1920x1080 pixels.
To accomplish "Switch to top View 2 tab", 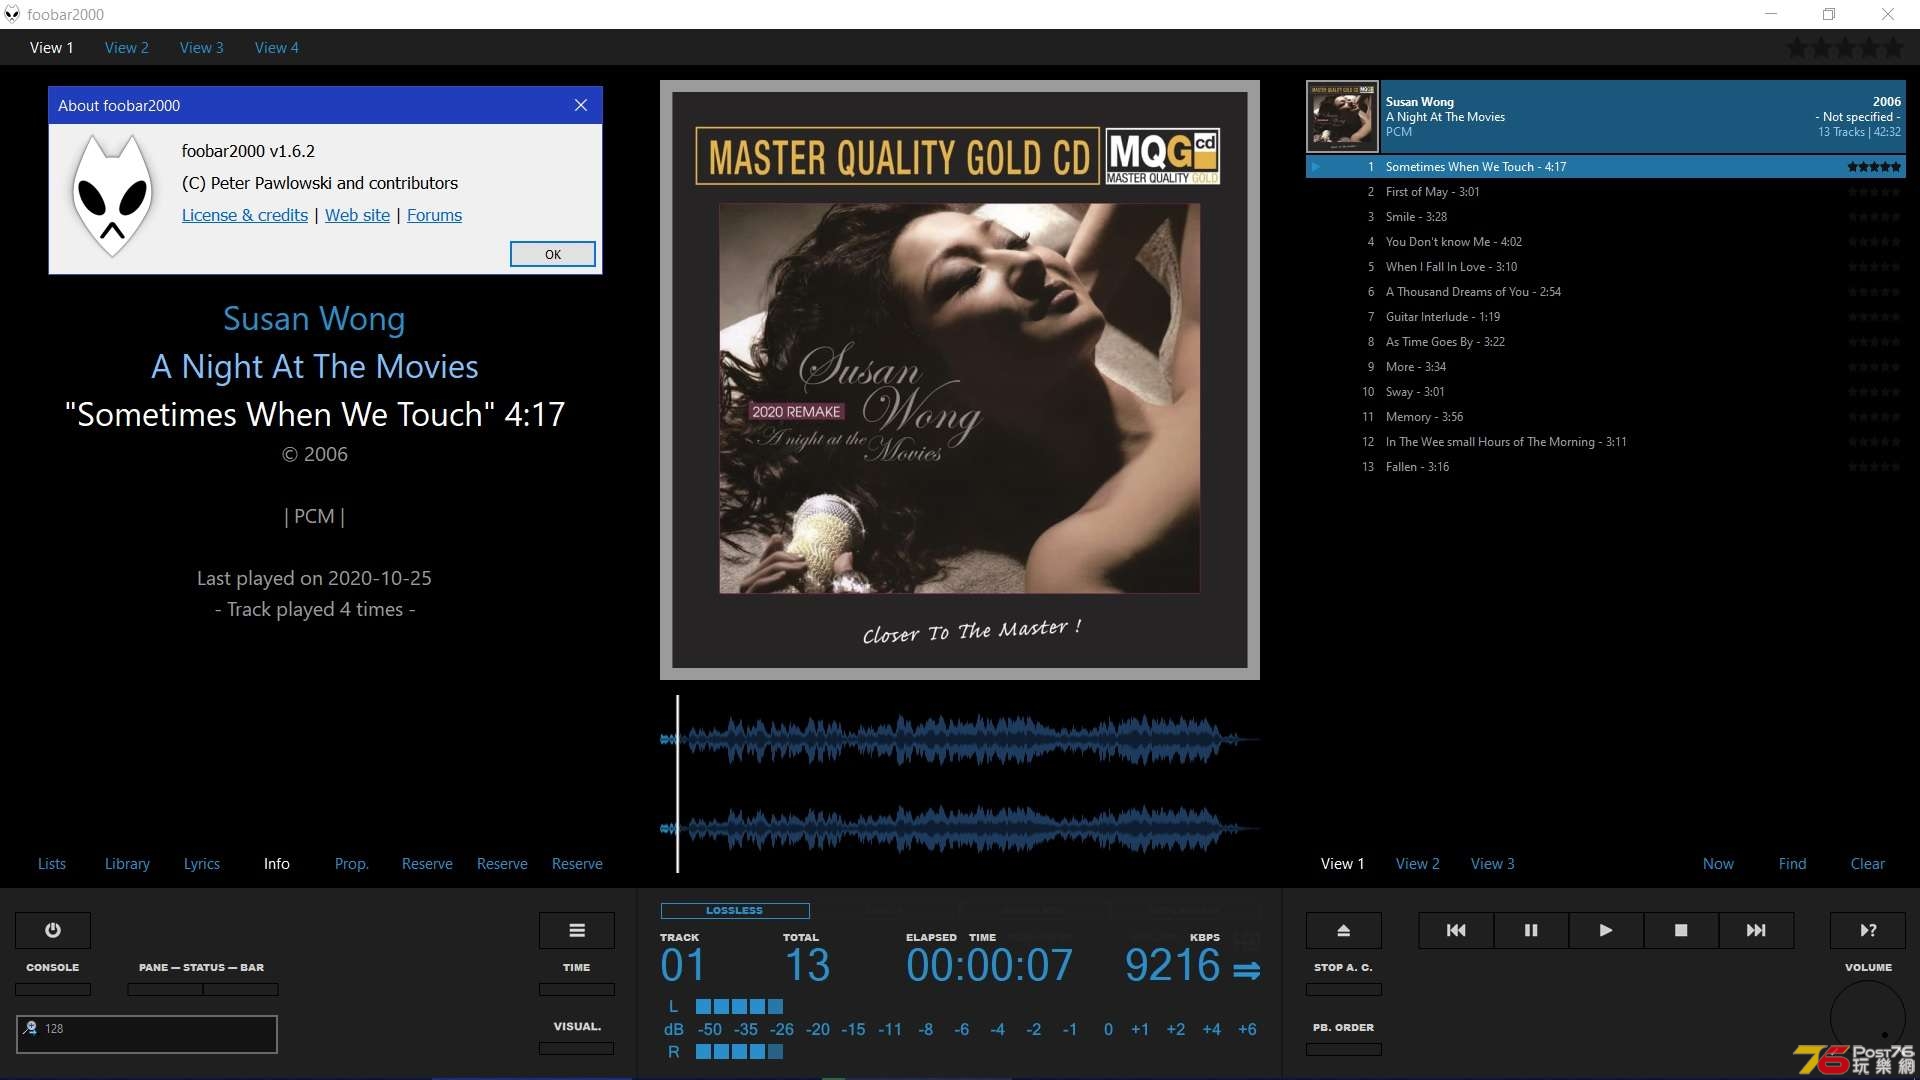I will click(x=126, y=47).
